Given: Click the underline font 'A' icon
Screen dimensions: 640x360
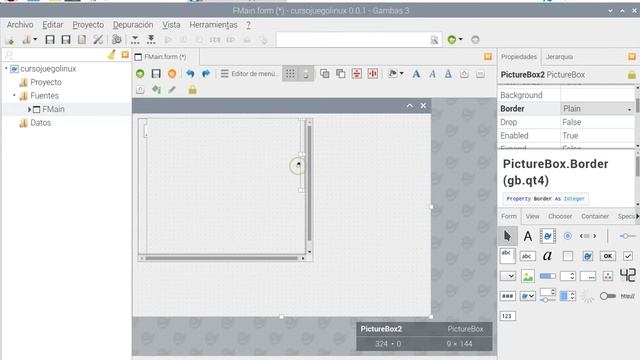Looking at the screenshot, I should (x=448, y=74).
